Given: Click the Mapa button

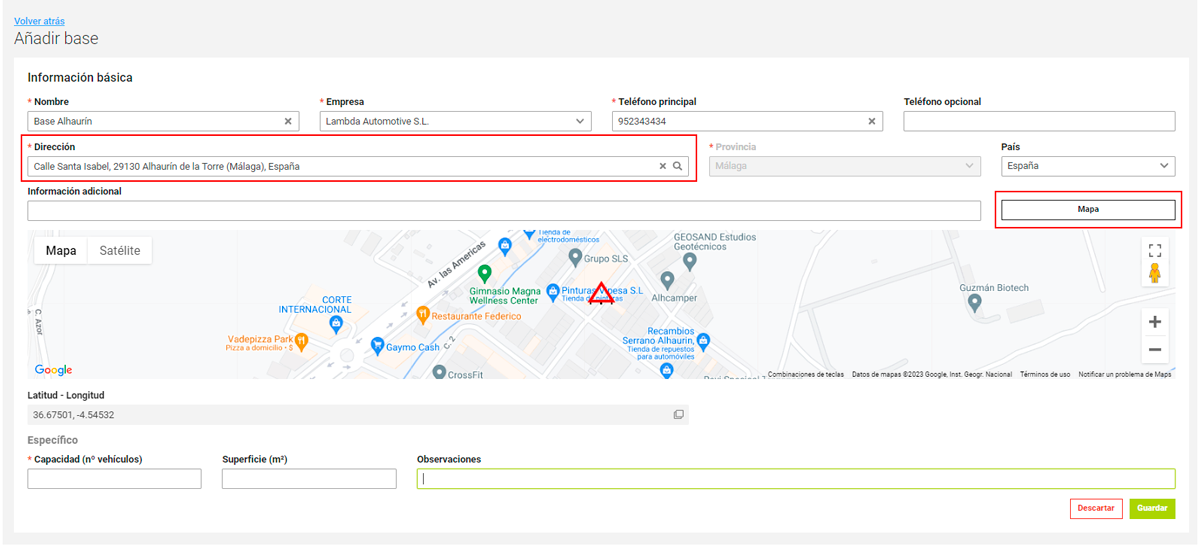Looking at the screenshot, I should [1088, 210].
